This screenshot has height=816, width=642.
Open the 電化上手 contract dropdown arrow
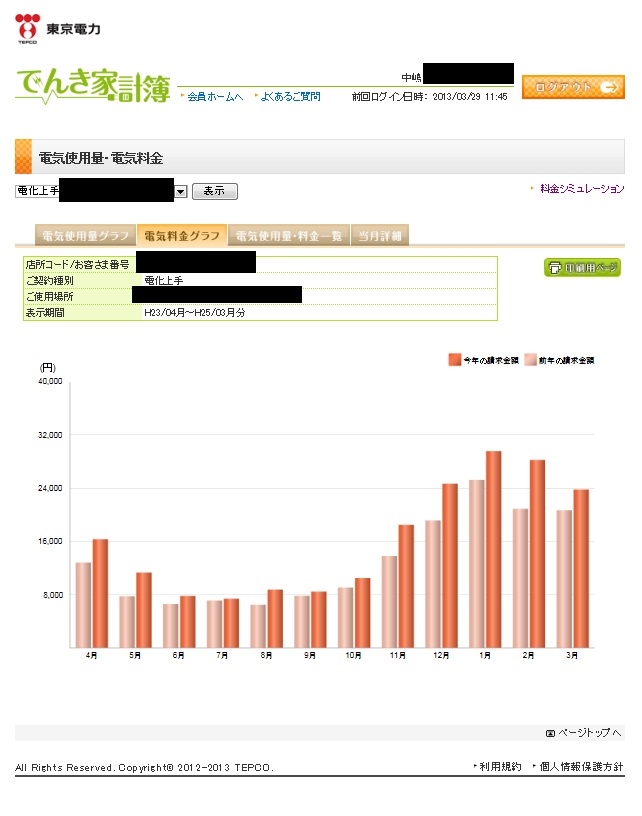pyautogui.click(x=181, y=192)
